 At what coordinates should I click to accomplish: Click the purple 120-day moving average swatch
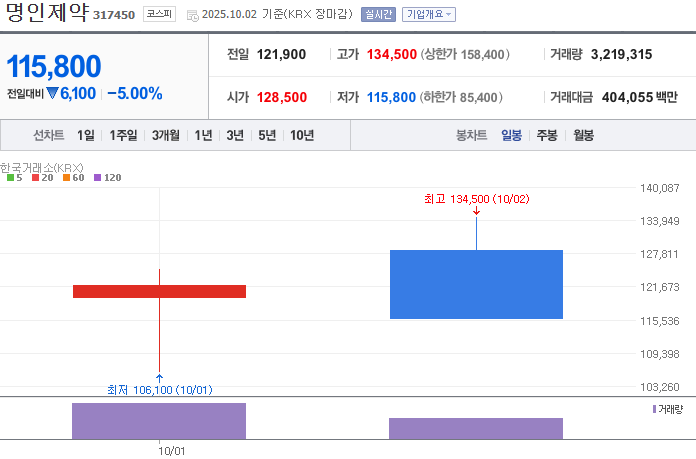[x=98, y=178]
